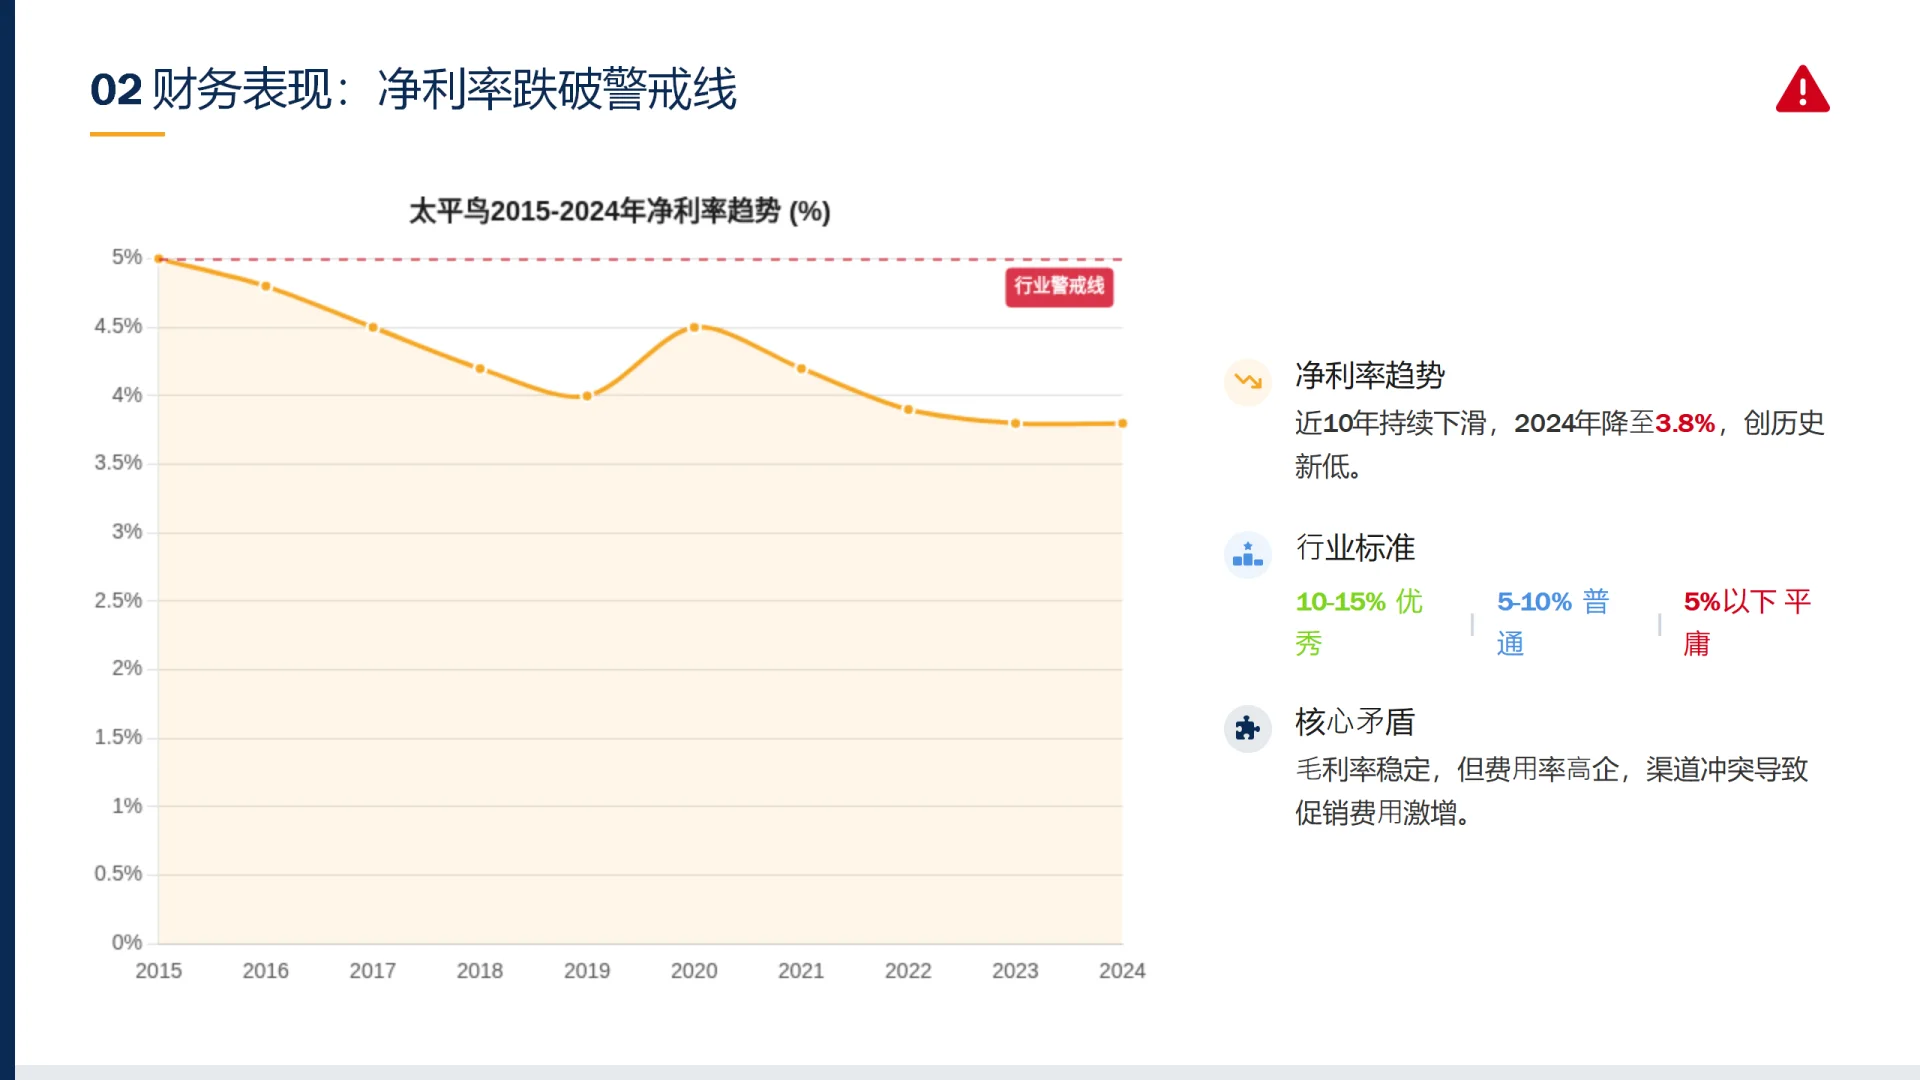Screen dimensions: 1920x1080
Task: Click the 行业标准 heading
Action: [1355, 548]
